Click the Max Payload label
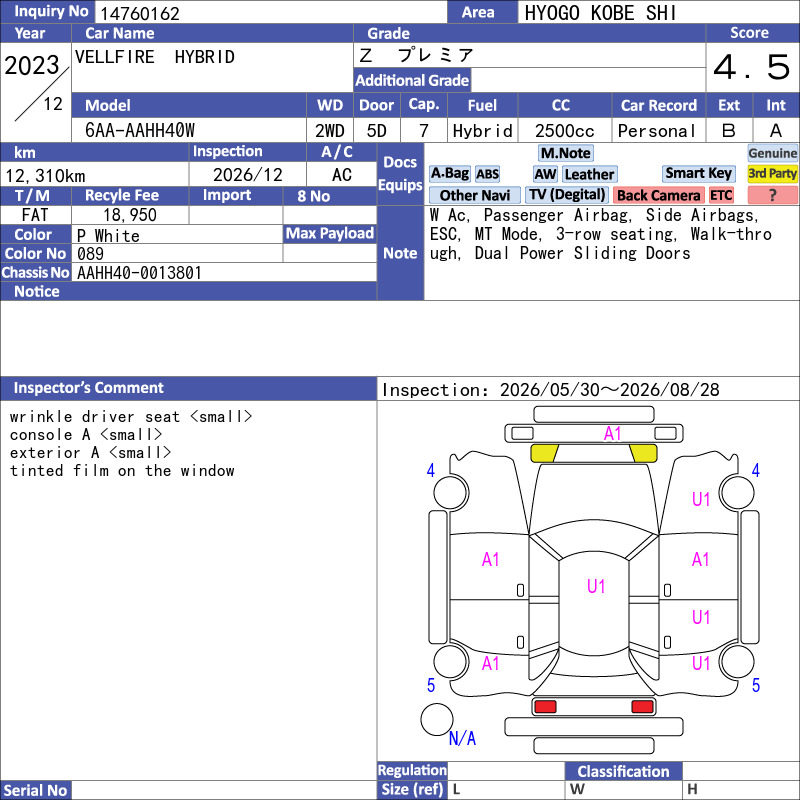 click(x=330, y=234)
